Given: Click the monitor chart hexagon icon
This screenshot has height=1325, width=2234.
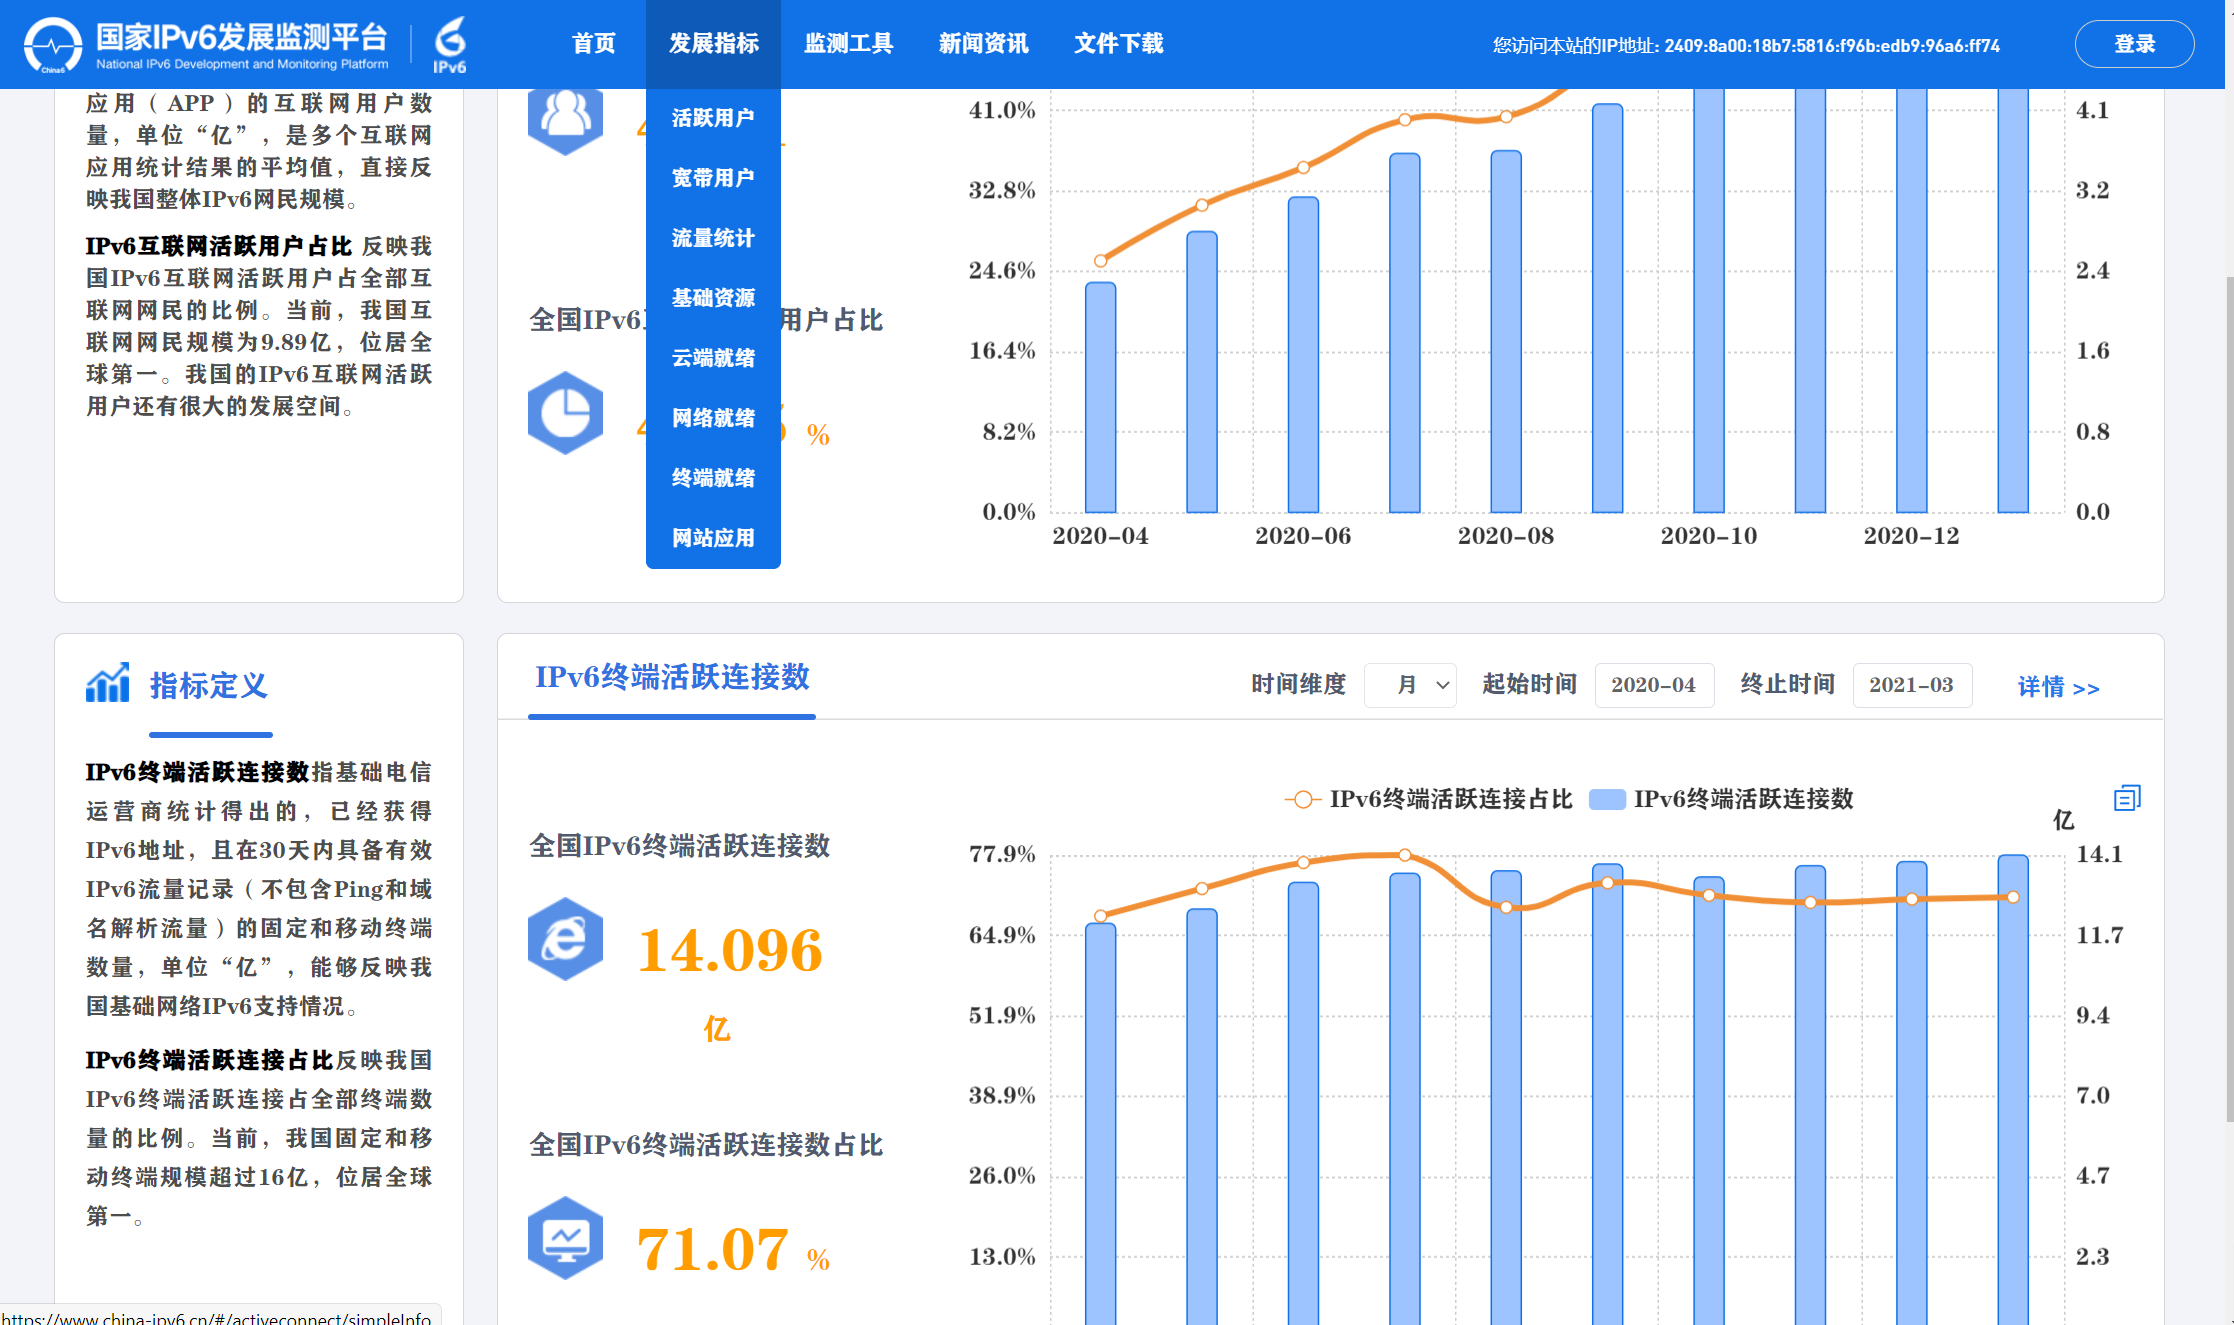Looking at the screenshot, I should click(565, 1238).
